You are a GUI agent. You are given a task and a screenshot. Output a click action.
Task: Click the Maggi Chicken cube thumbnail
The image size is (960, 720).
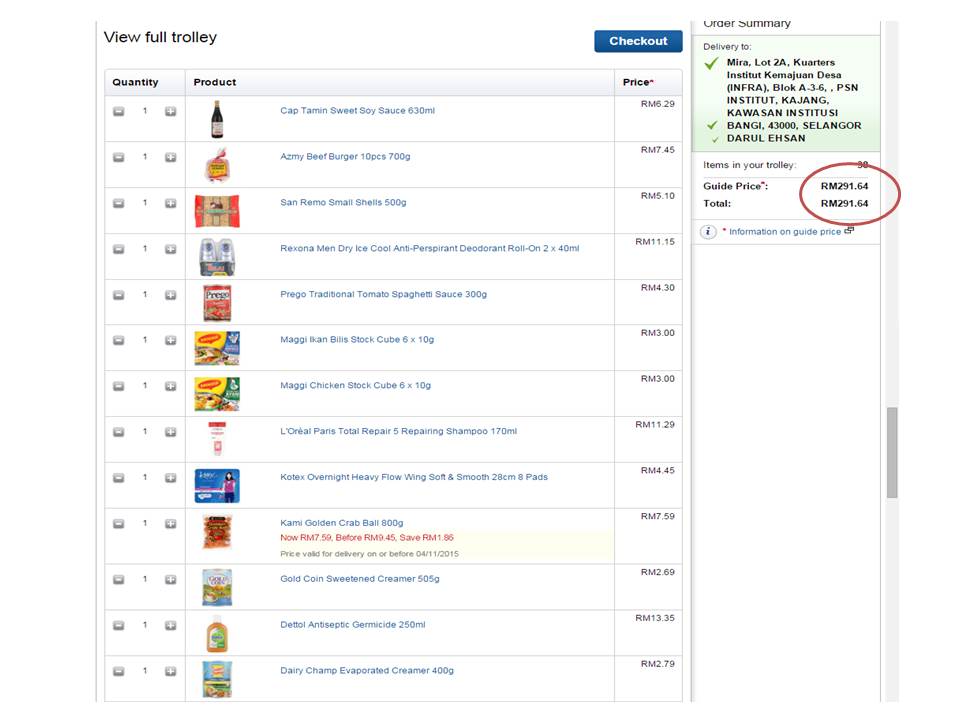[x=217, y=394]
